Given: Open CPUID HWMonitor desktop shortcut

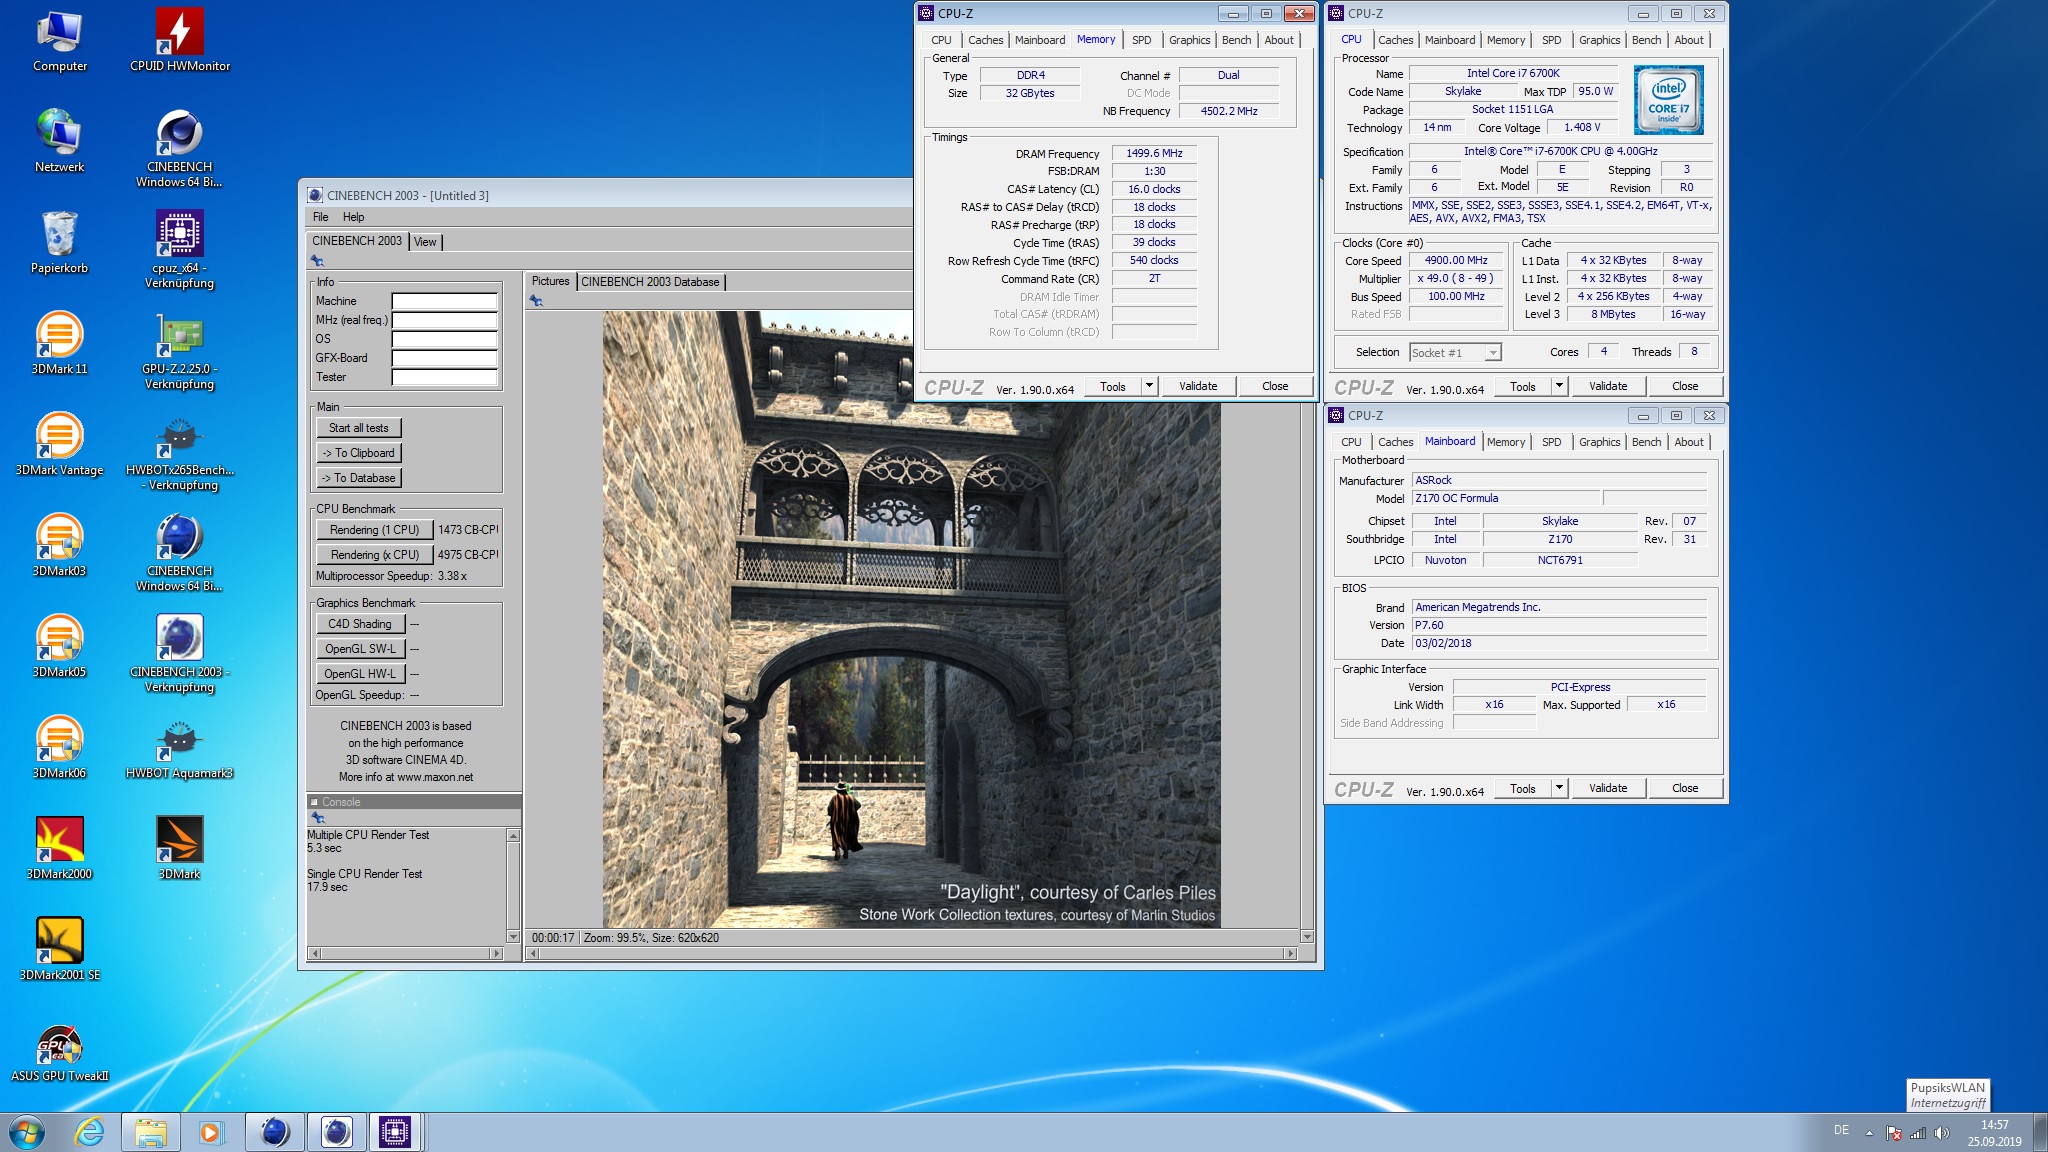Looking at the screenshot, I should (180, 41).
